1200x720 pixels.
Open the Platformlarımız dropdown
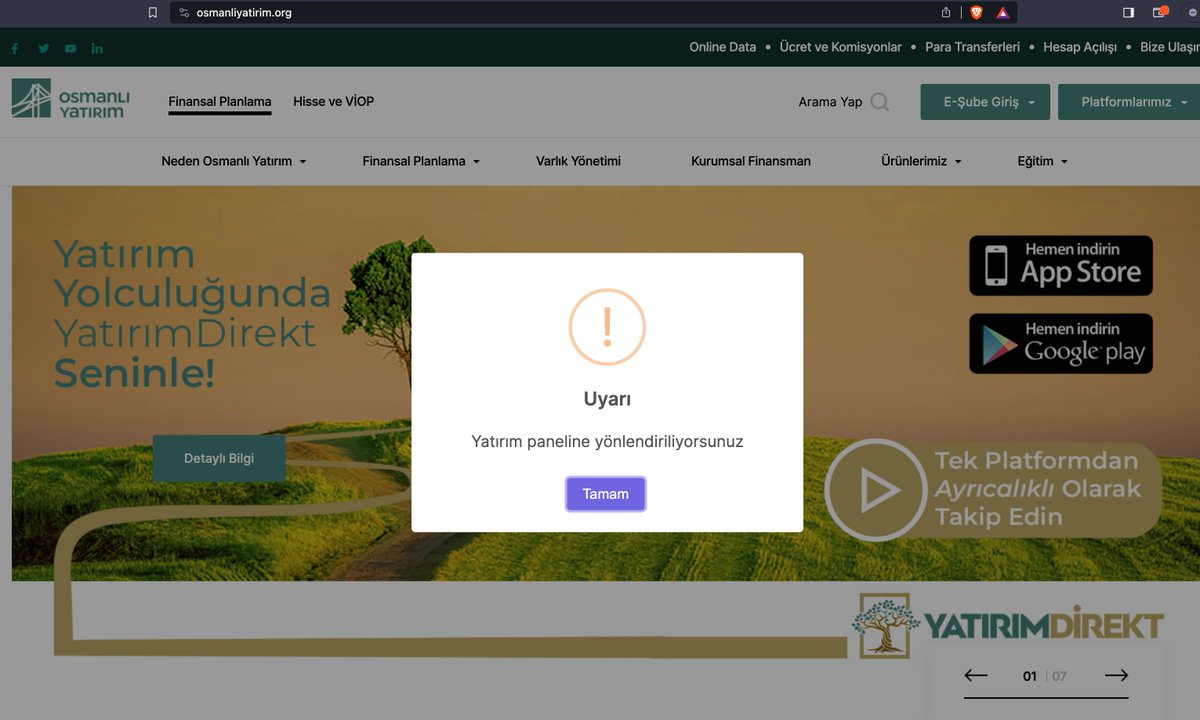tap(1129, 102)
